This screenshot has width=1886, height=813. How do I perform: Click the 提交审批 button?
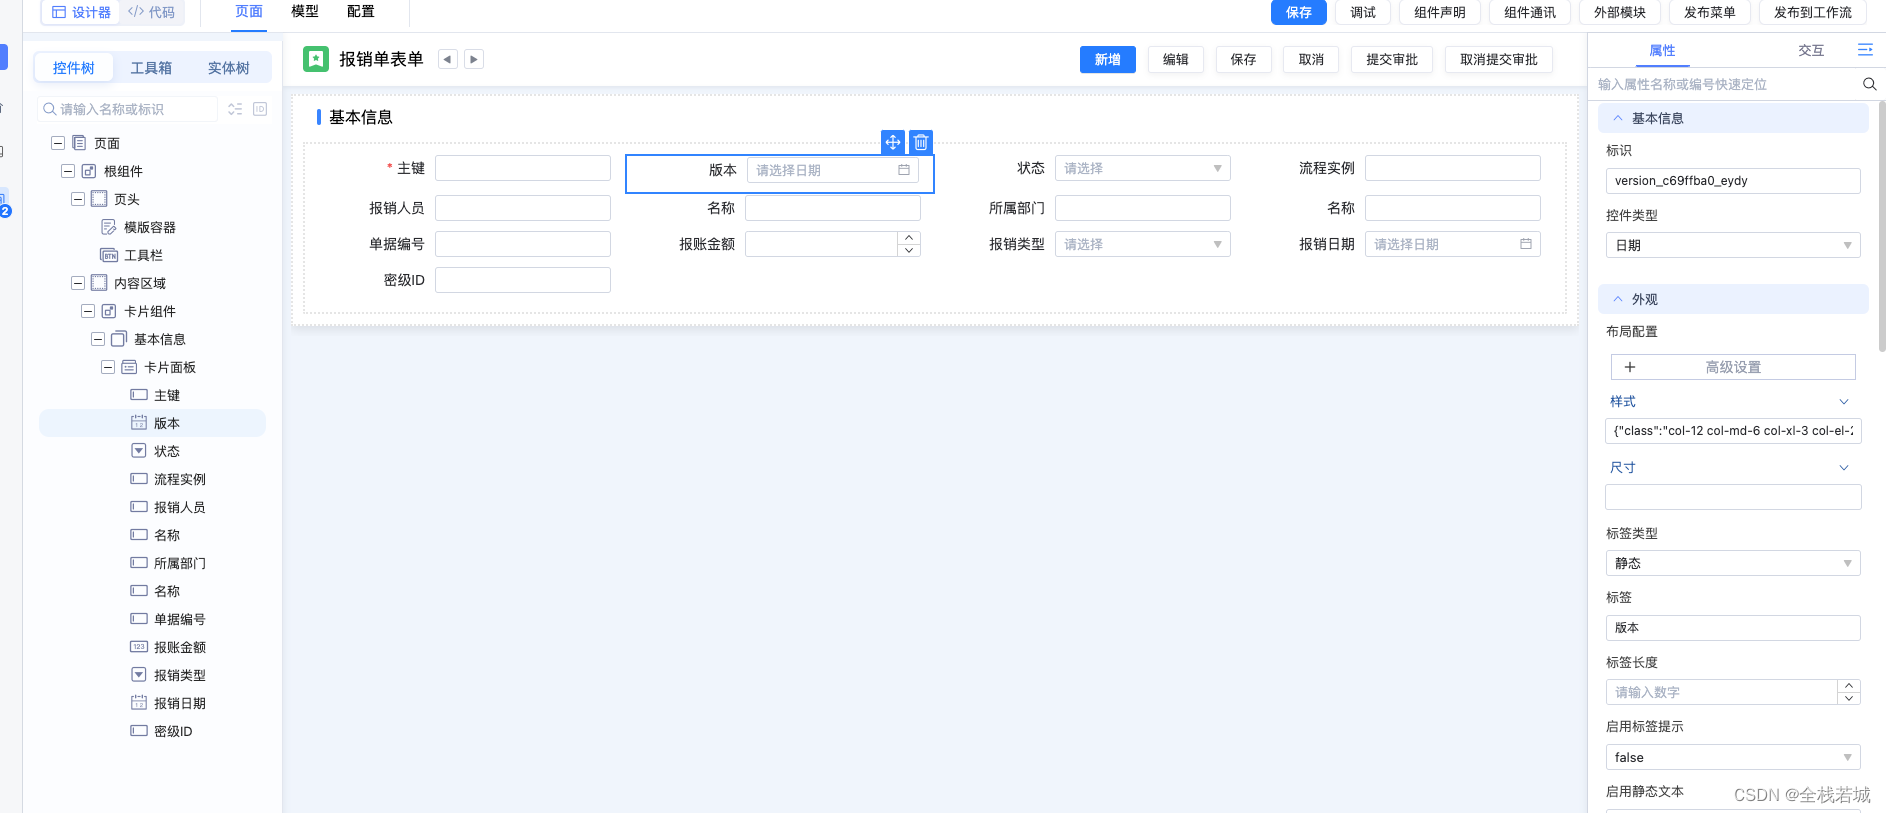click(x=1392, y=60)
